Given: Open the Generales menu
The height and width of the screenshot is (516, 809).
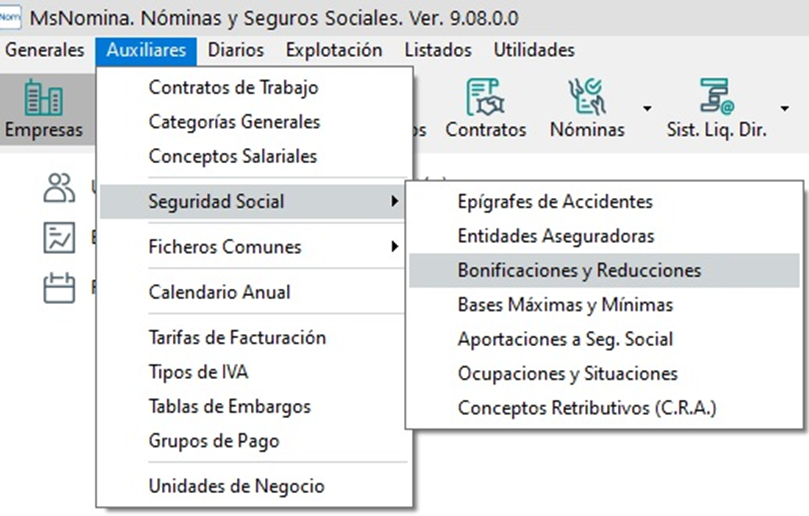Looking at the screenshot, I should (x=45, y=50).
